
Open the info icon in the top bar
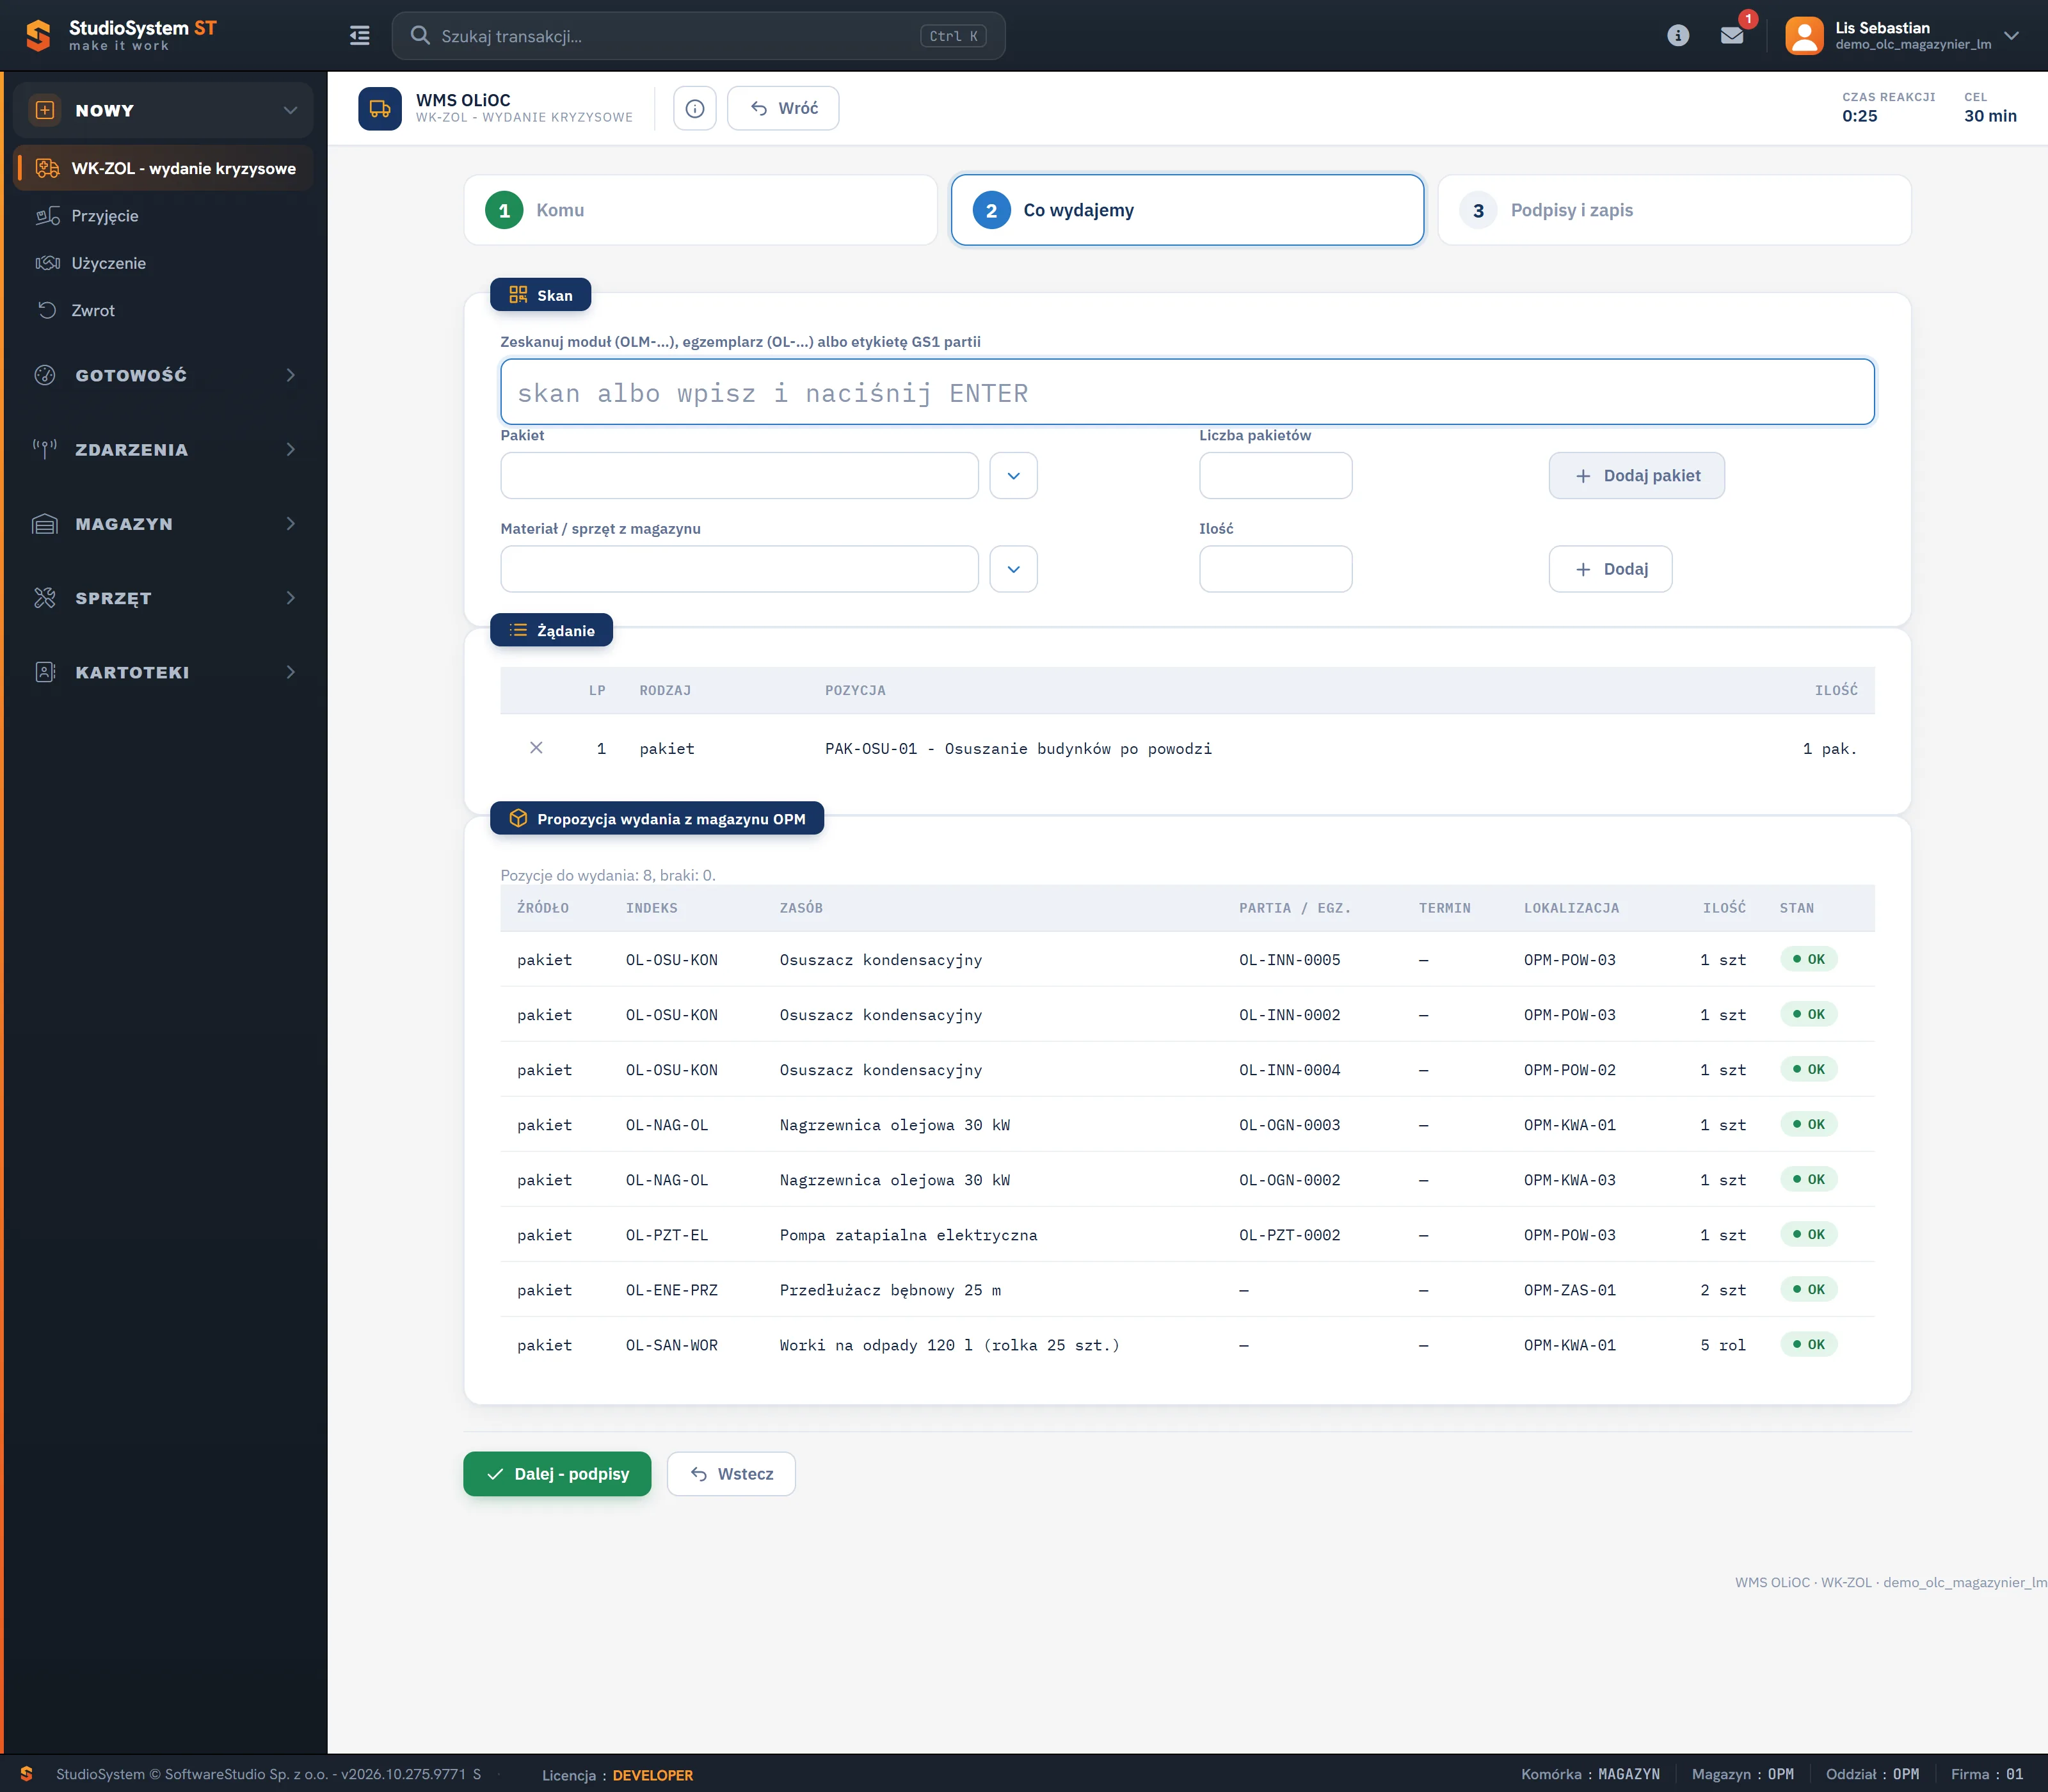tap(1678, 36)
